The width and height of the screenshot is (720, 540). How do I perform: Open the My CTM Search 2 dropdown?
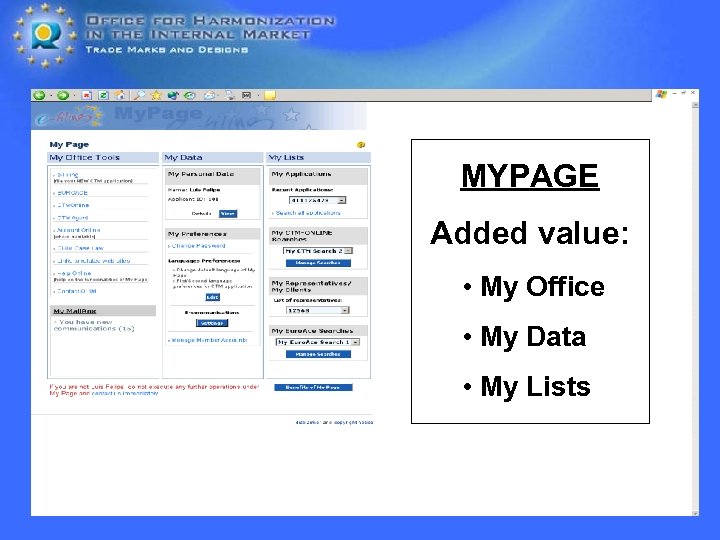pyautogui.click(x=318, y=251)
